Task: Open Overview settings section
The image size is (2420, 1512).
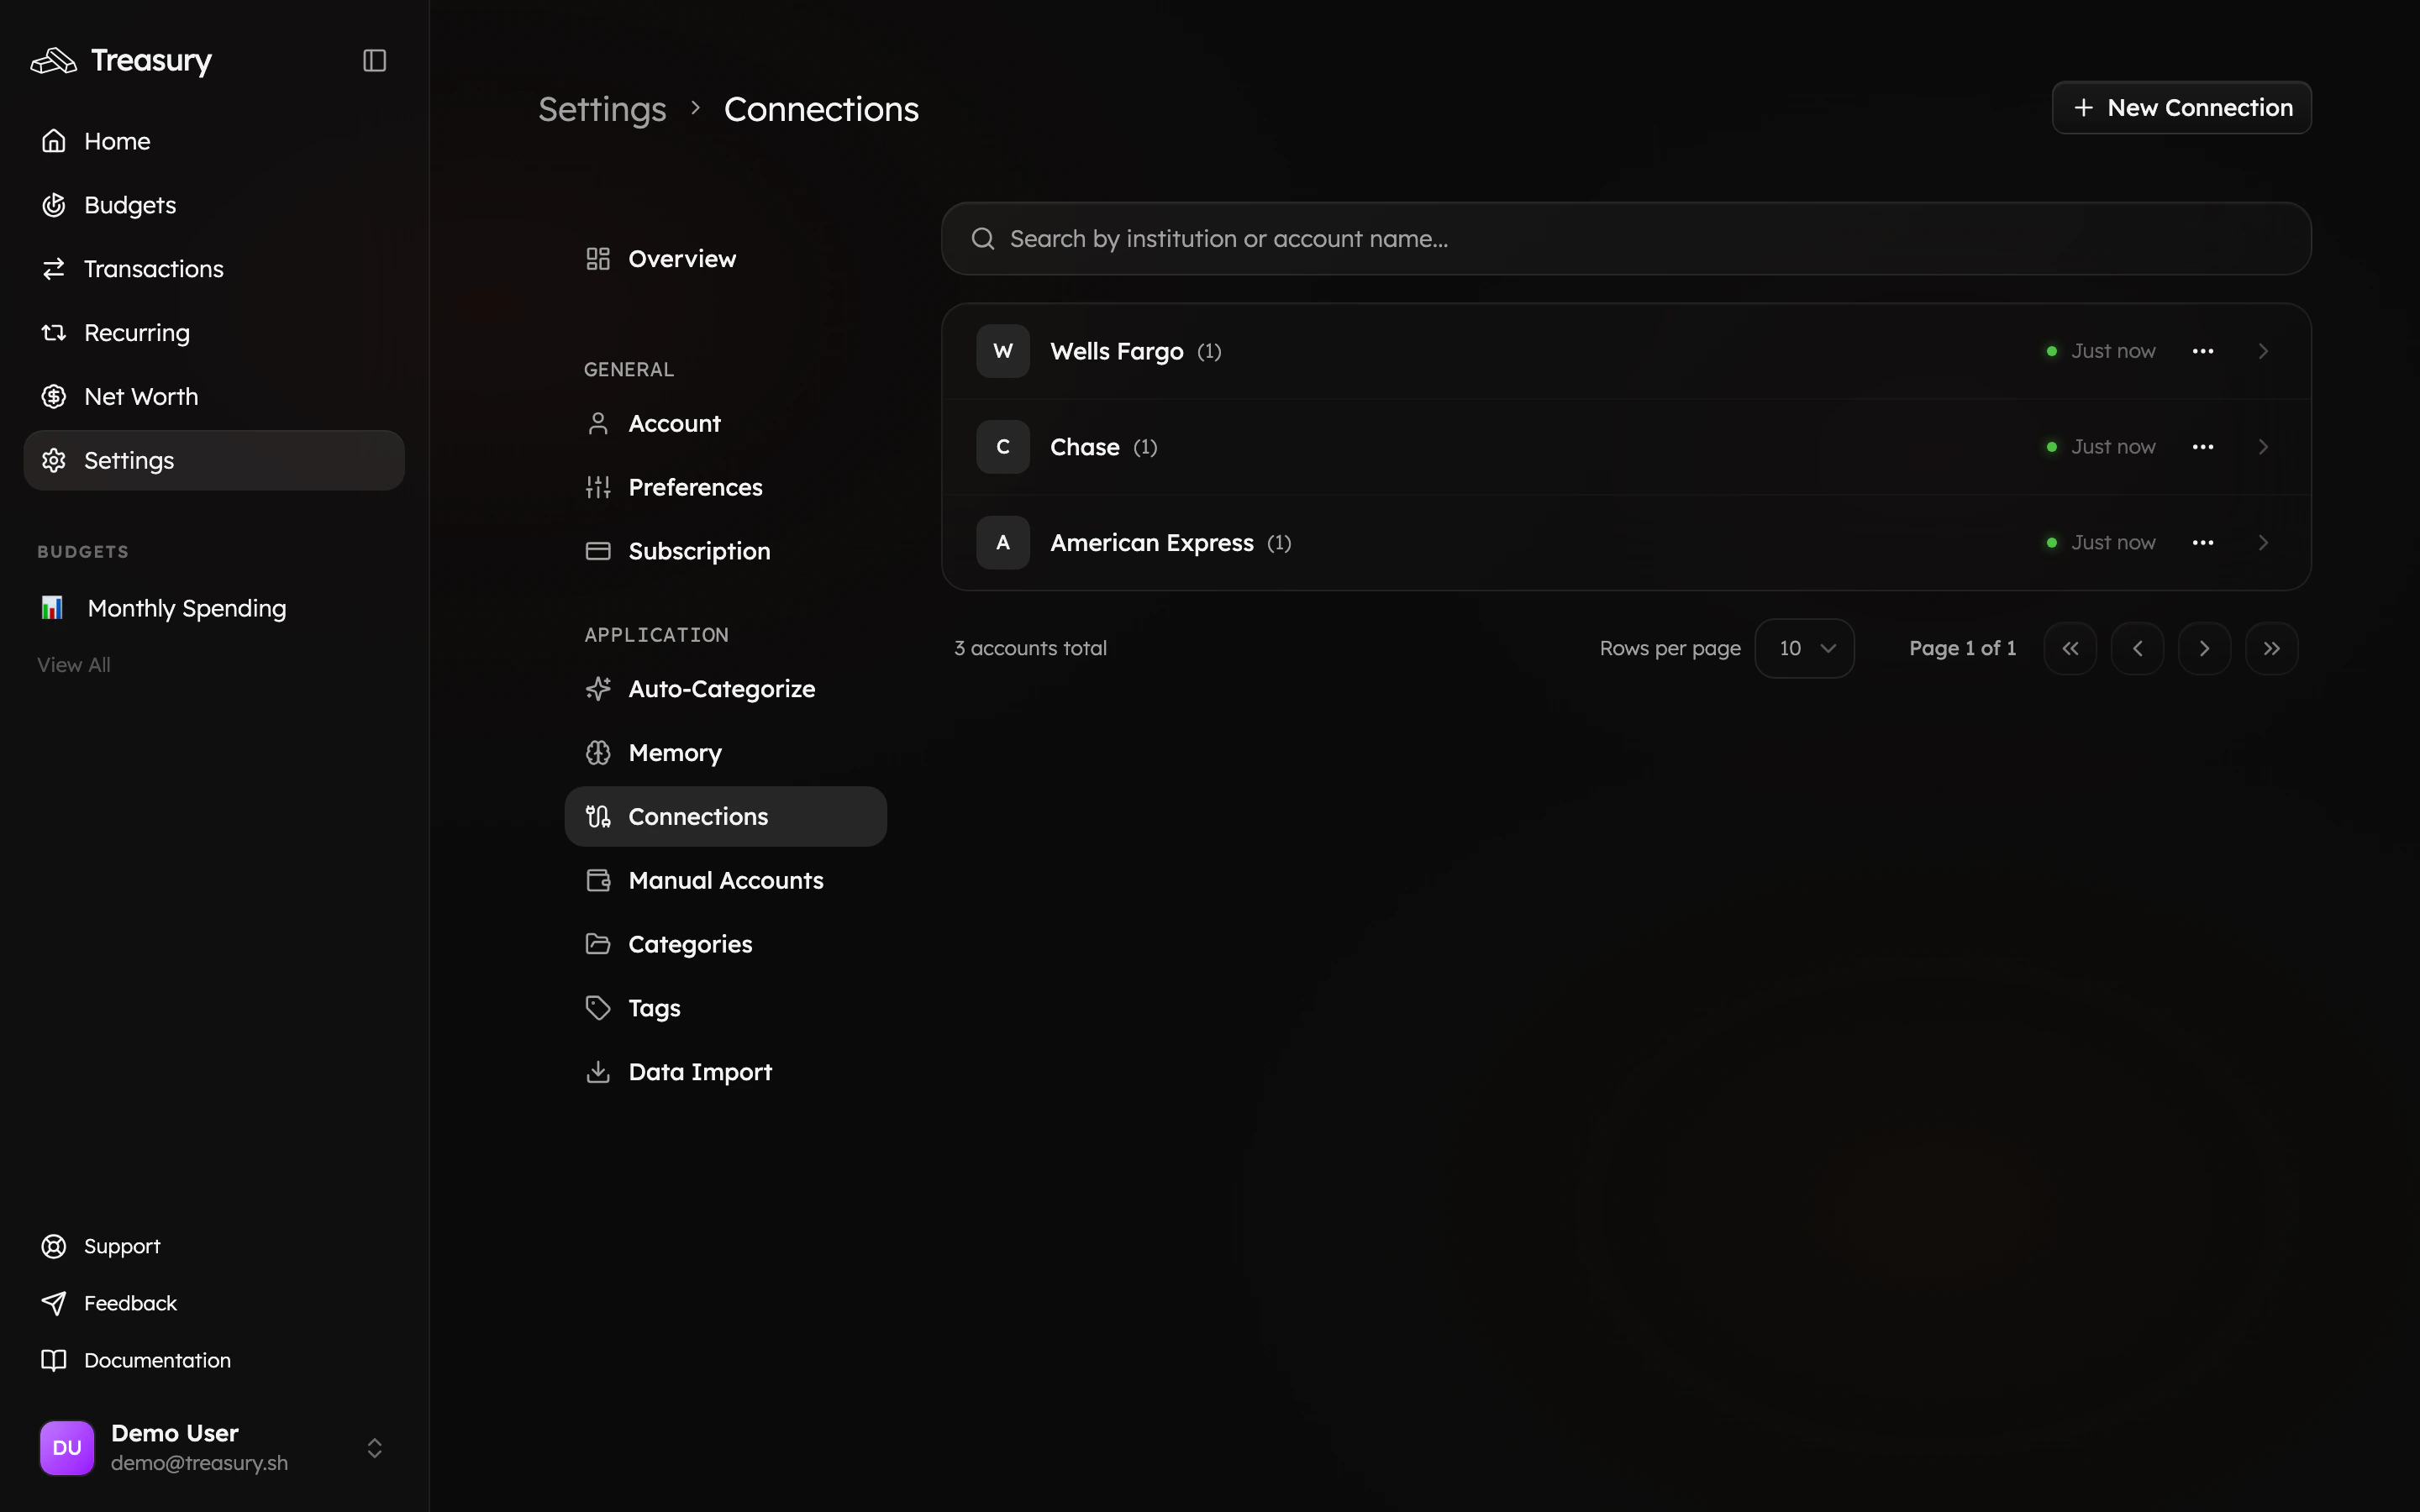Action: click(x=725, y=259)
